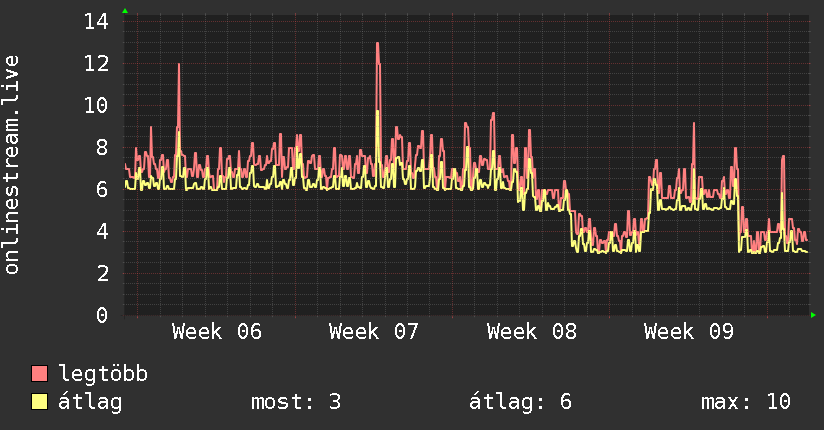Click the Week 06 axis label

(217, 332)
